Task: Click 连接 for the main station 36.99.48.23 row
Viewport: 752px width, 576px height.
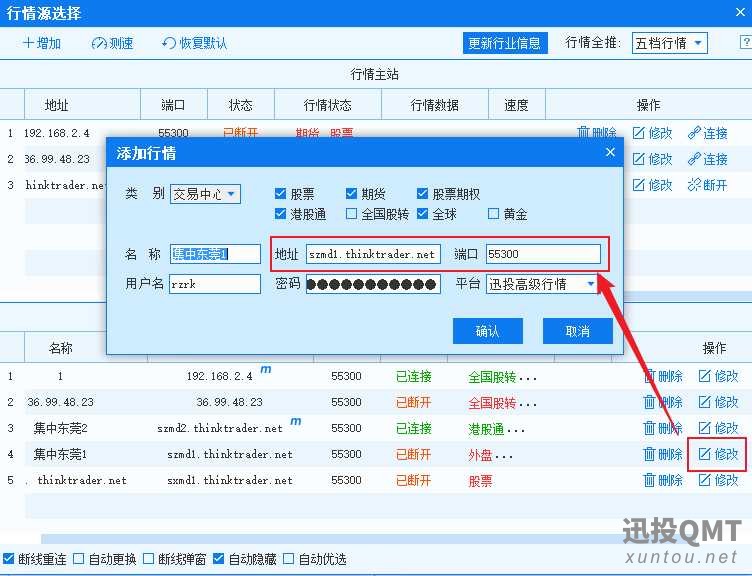Action: pos(707,159)
